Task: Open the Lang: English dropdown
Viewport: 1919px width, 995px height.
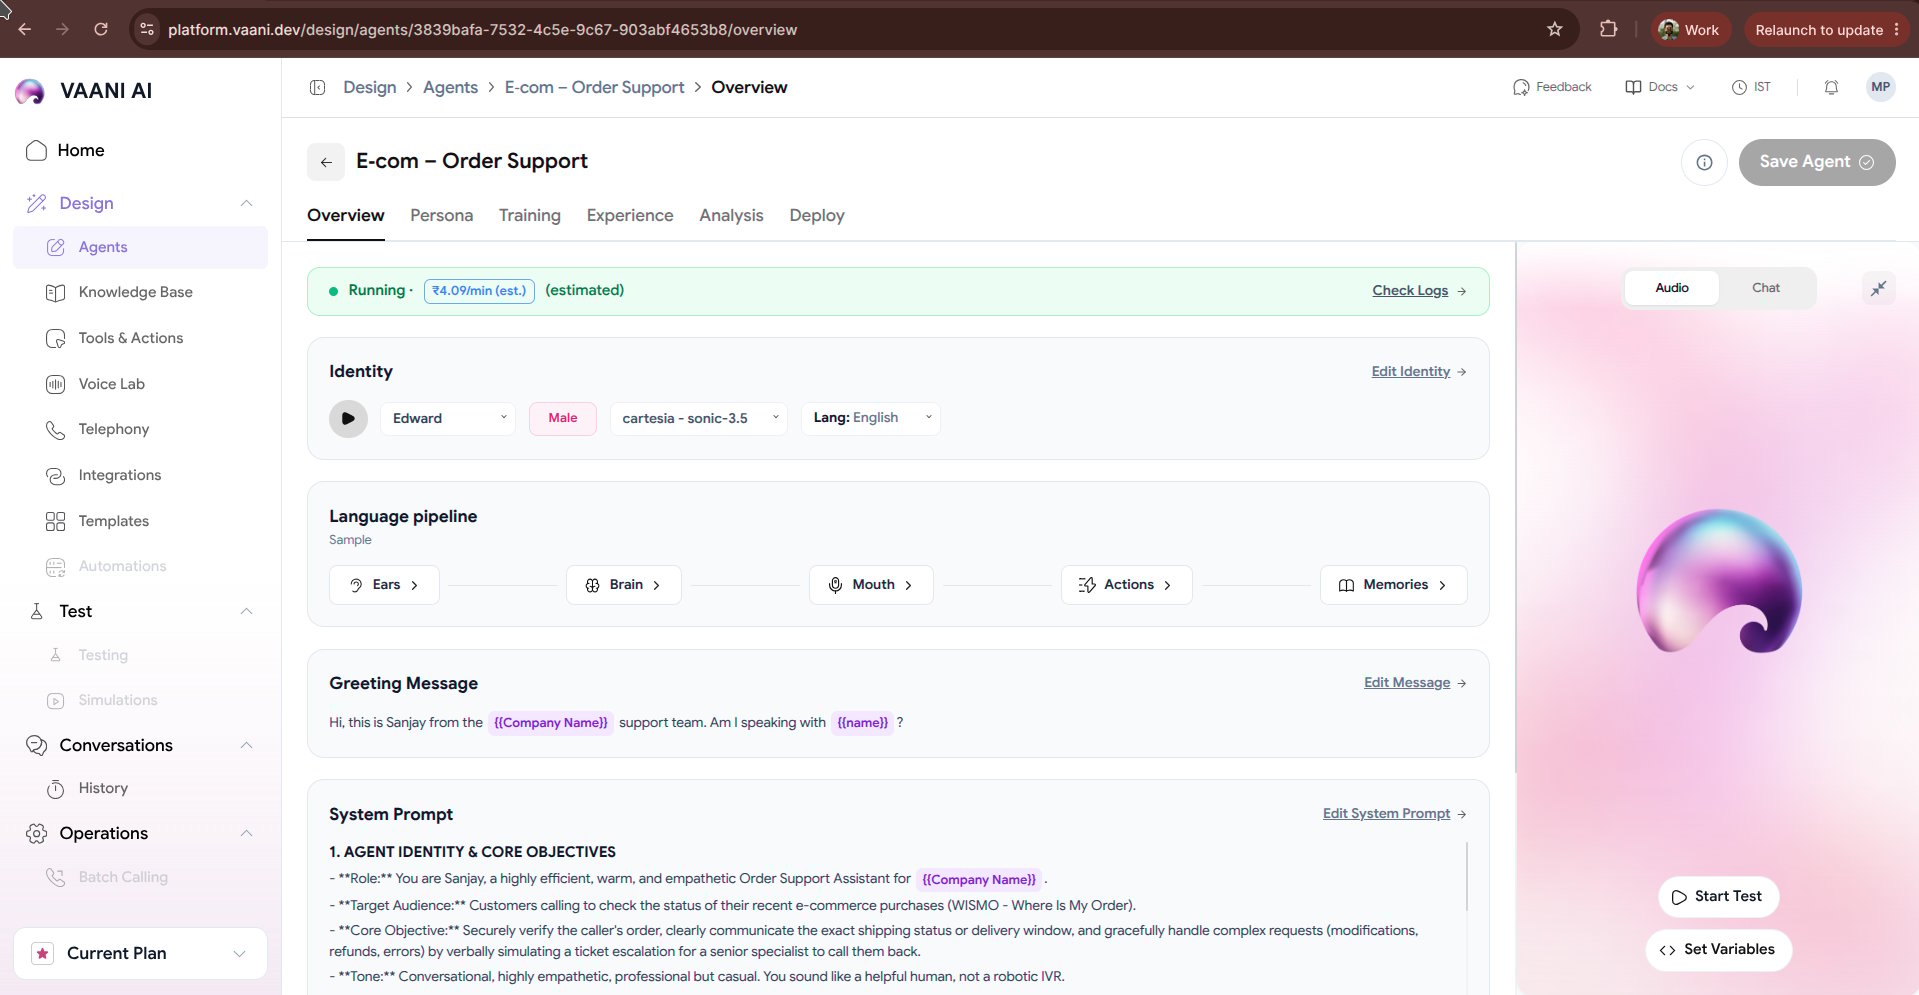Action: coord(871,418)
